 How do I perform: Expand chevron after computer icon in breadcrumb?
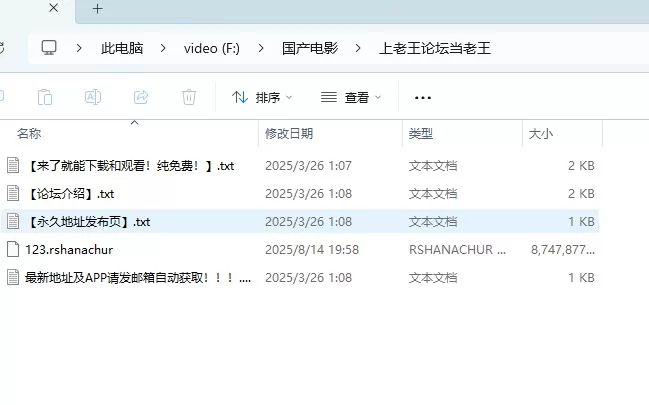(79, 48)
